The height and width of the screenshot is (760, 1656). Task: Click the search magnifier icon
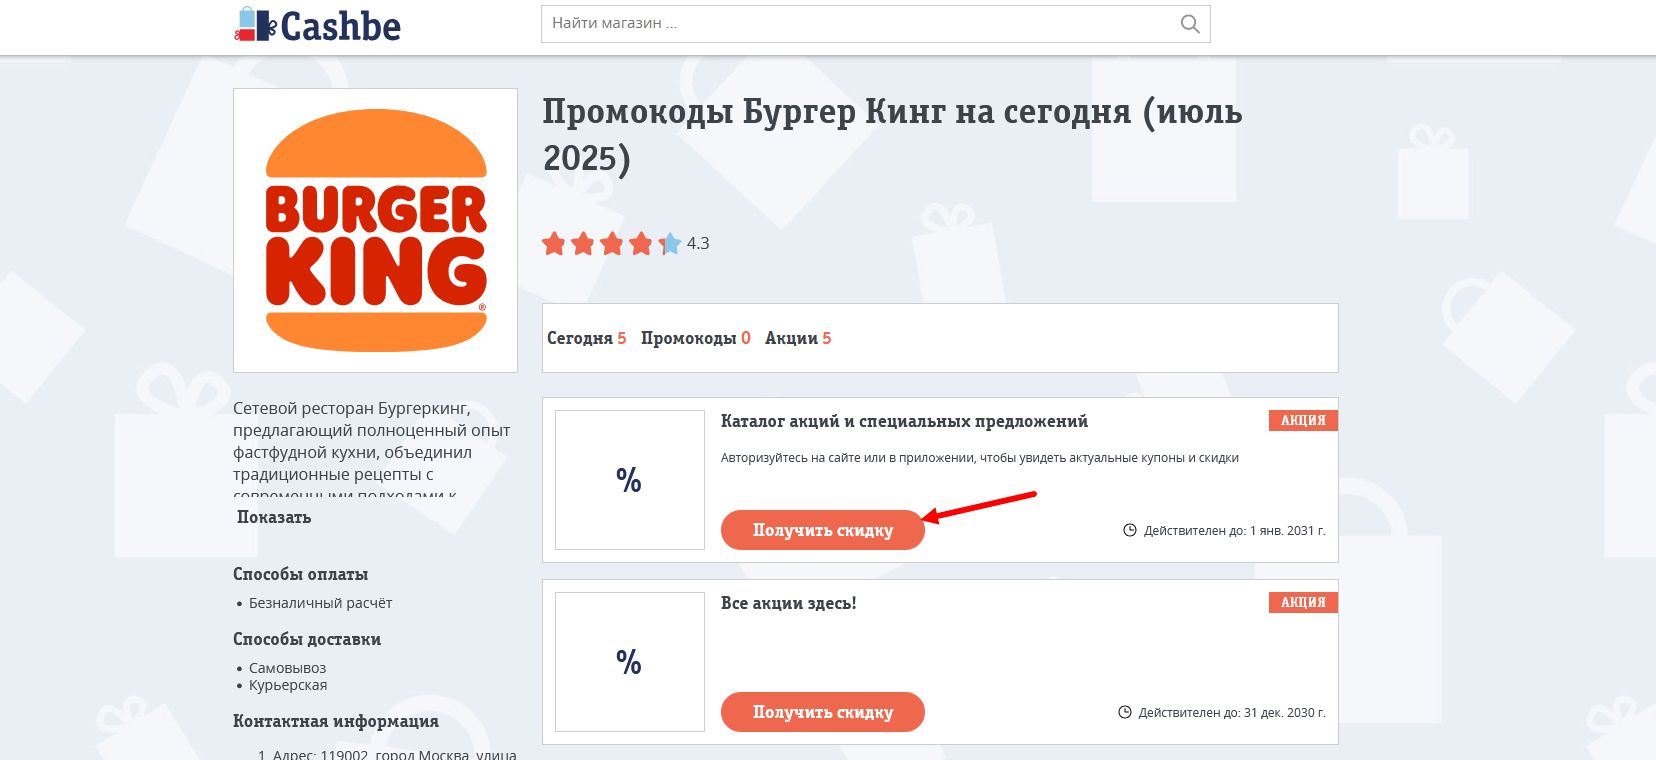pos(1189,24)
